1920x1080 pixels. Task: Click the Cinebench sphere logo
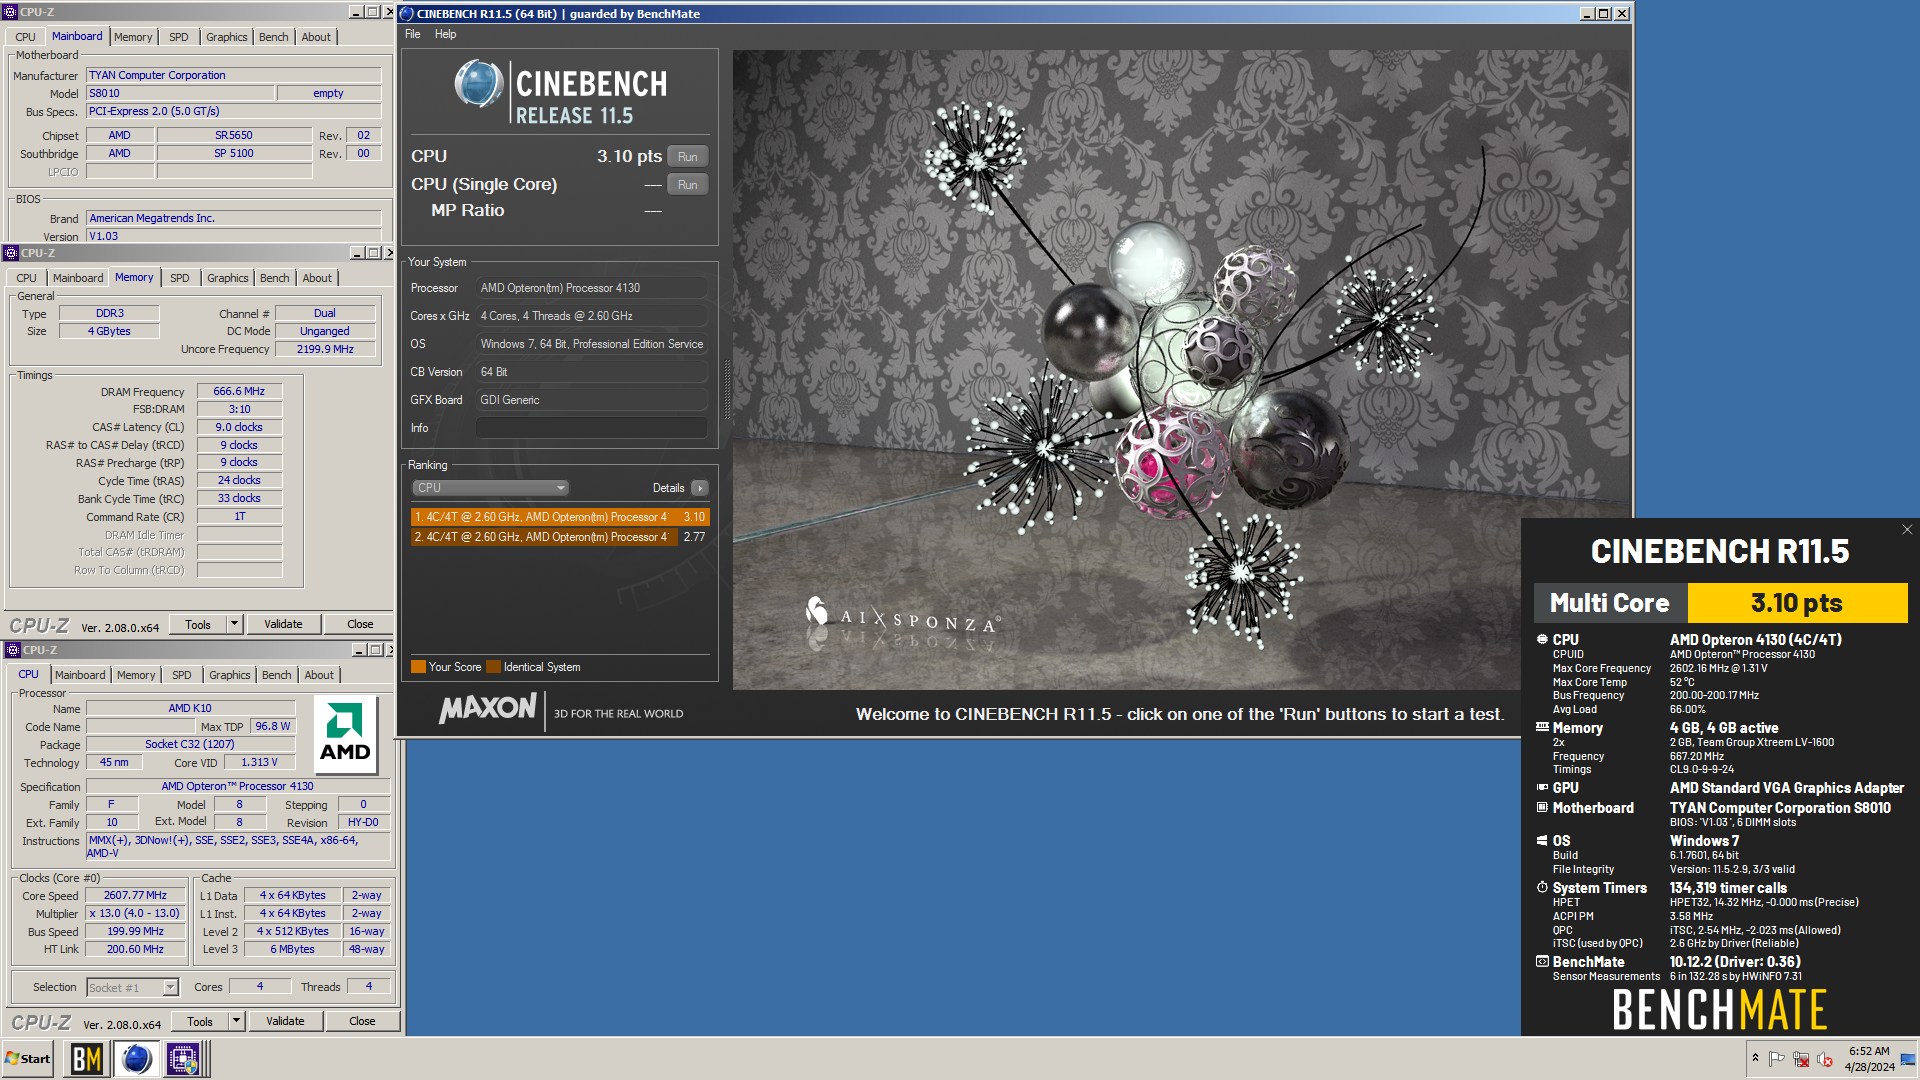[x=478, y=84]
